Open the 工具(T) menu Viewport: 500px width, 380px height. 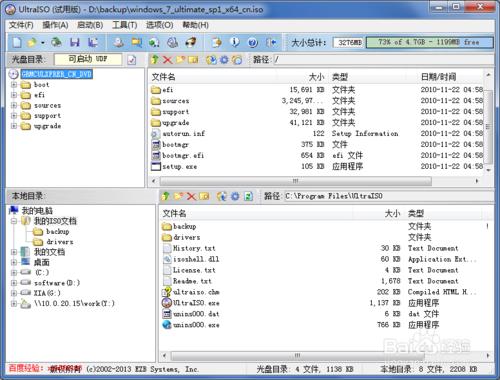coord(125,25)
